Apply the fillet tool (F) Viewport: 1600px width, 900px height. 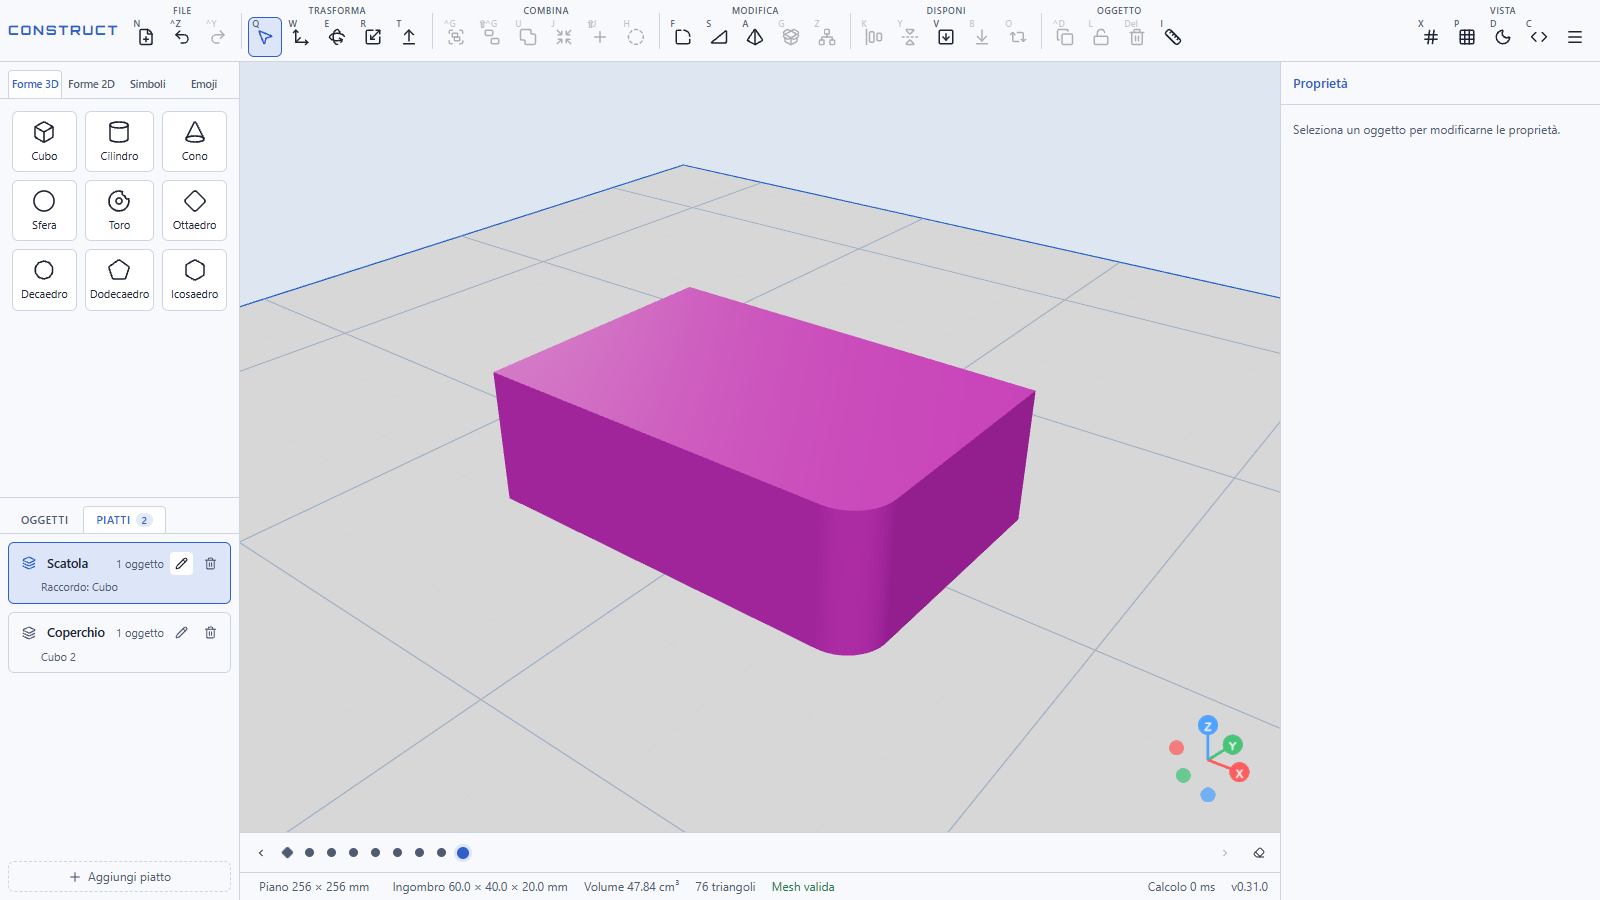pos(683,37)
